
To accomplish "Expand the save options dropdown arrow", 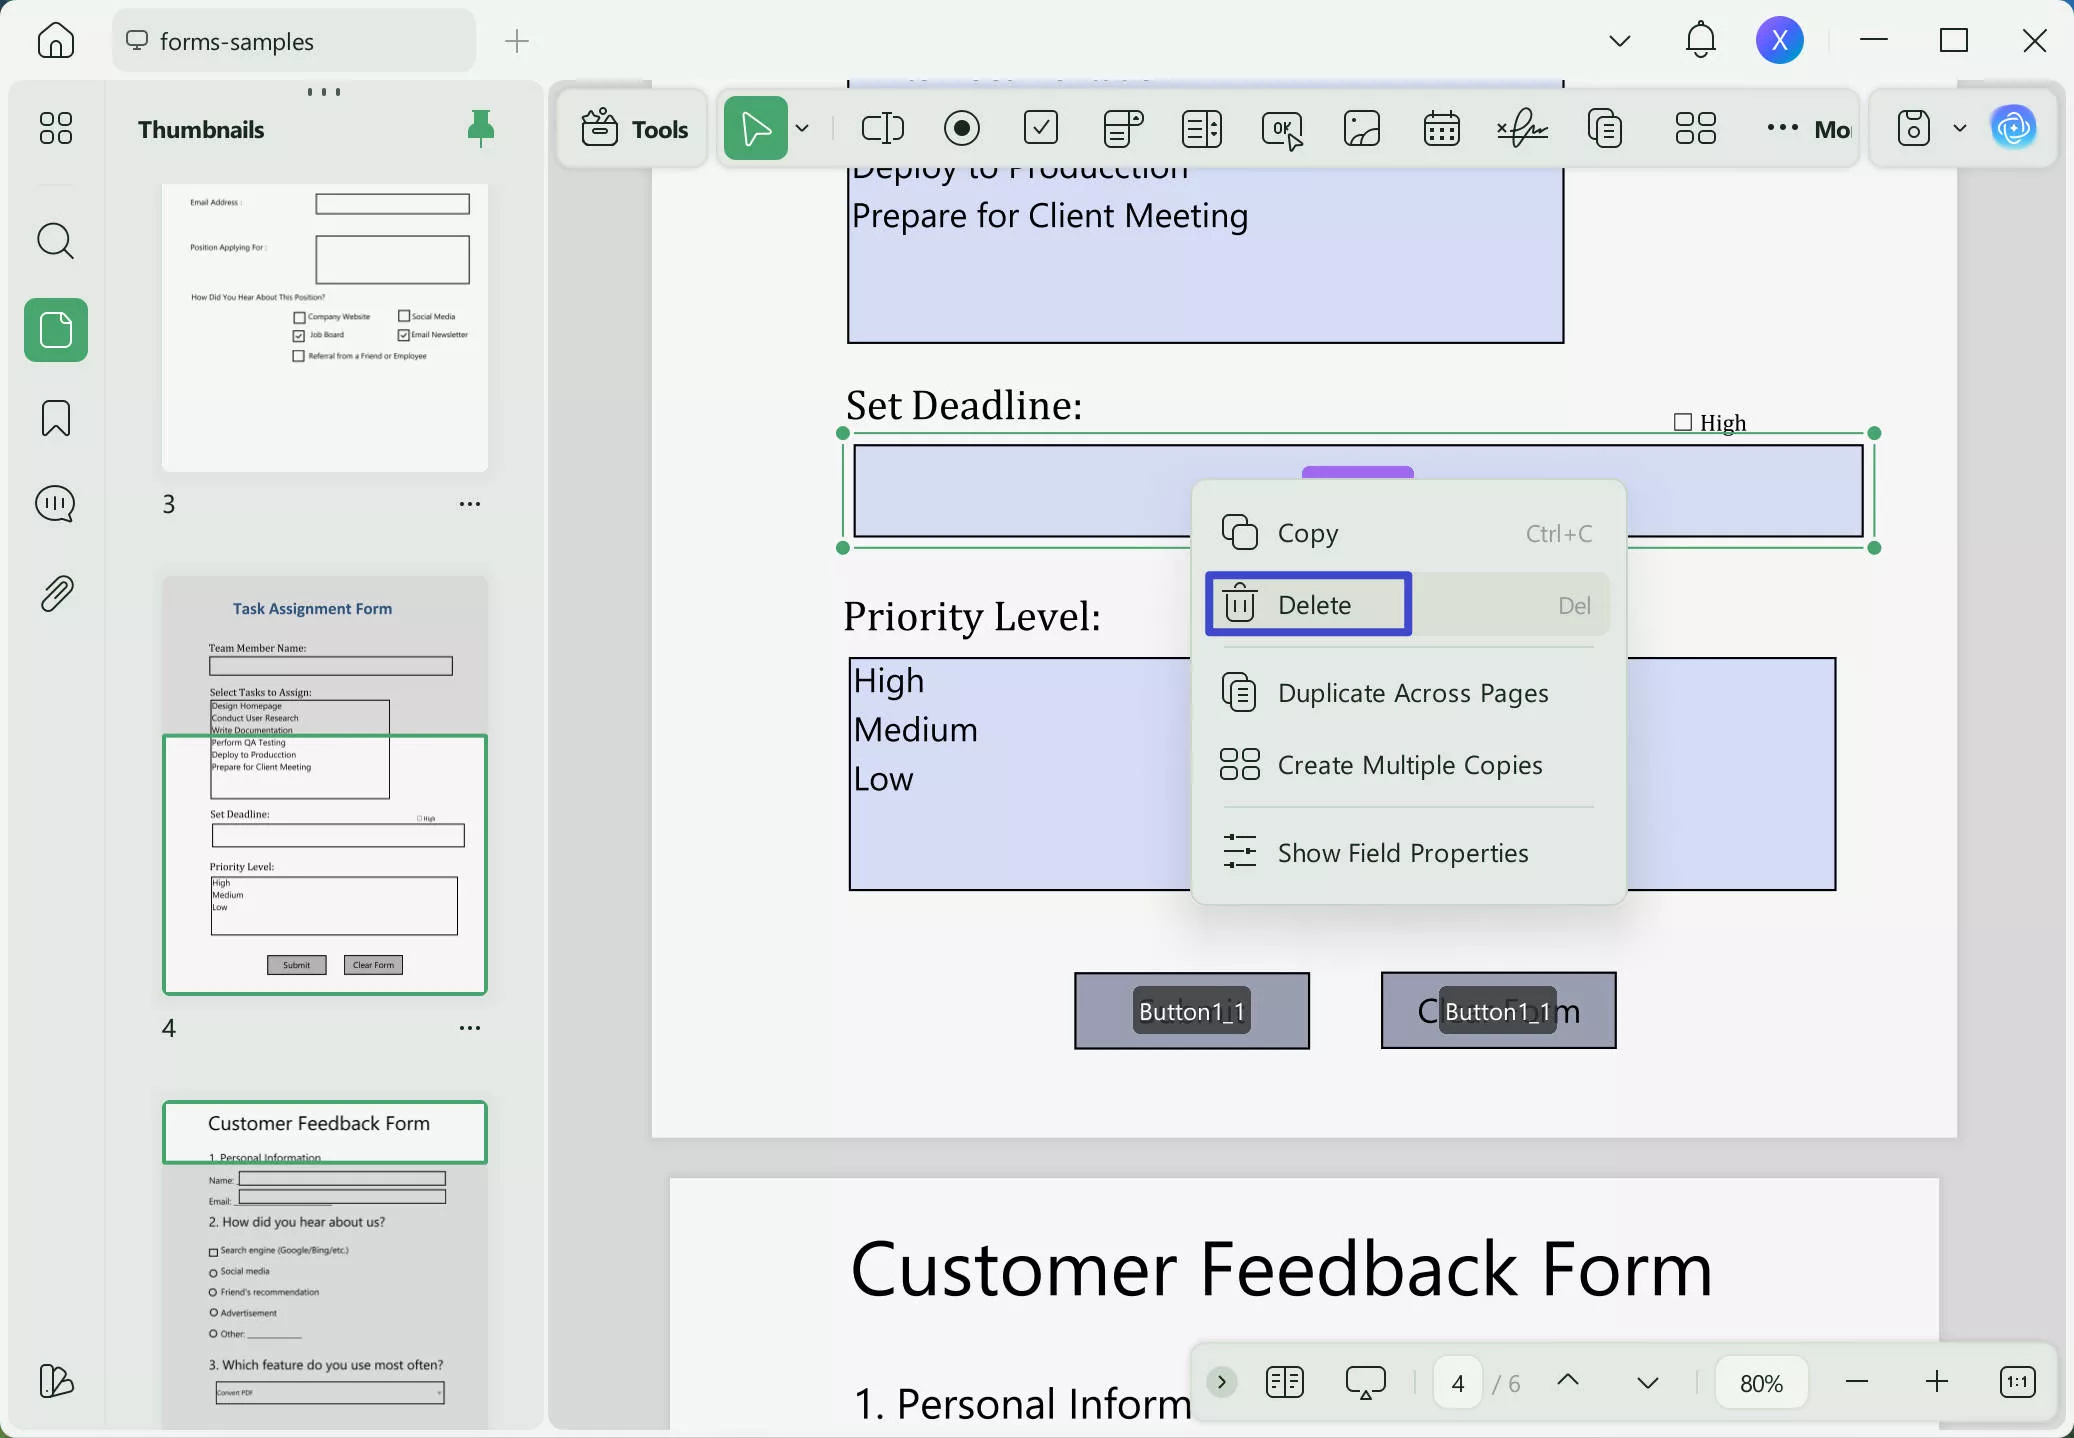I will (1960, 128).
